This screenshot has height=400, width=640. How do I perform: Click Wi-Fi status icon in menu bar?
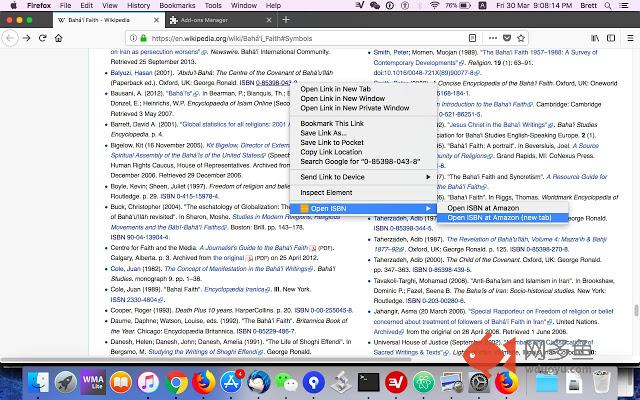(x=434, y=6)
